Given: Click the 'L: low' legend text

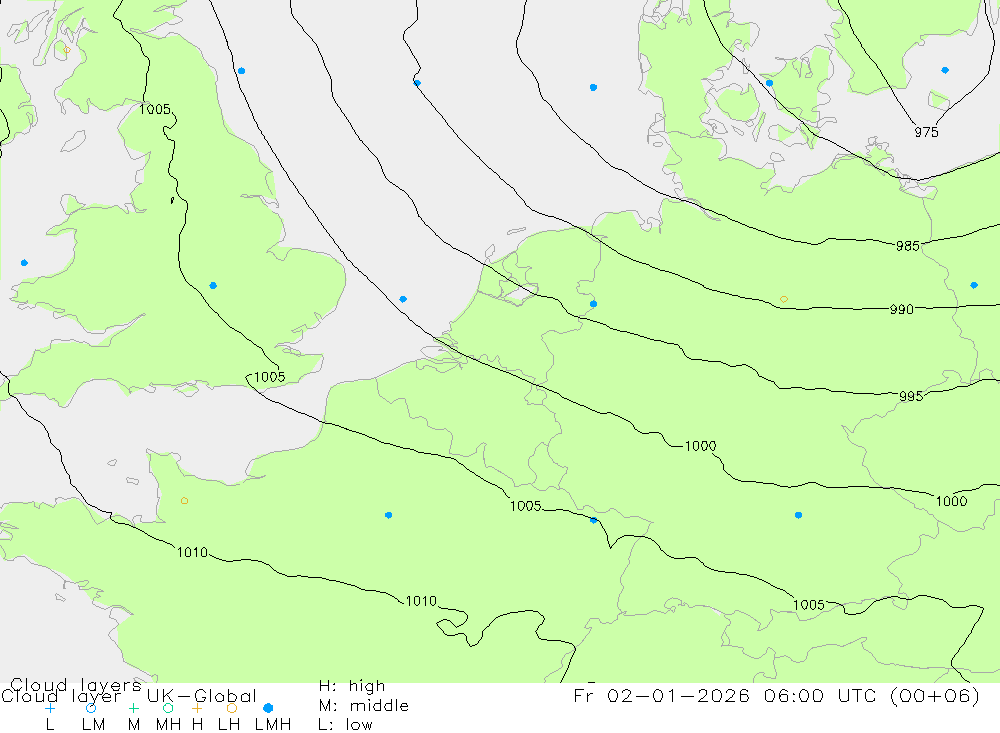Looking at the screenshot, I should tap(345, 725).
